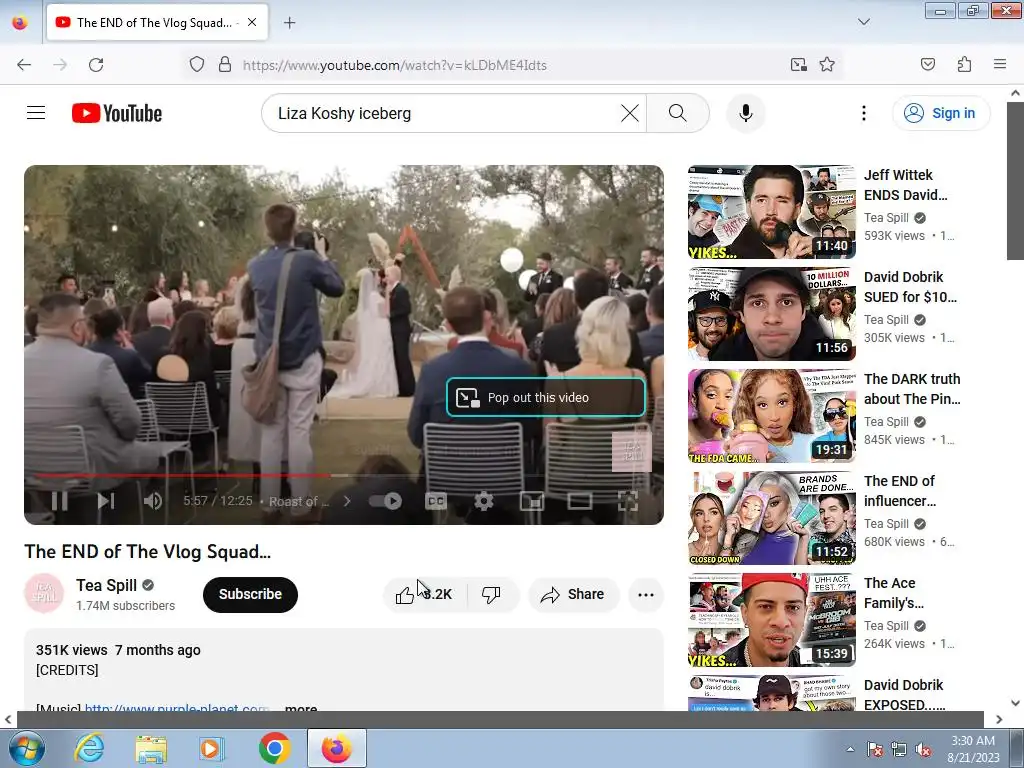Launch Internet Explorer from taskbar

(89, 748)
